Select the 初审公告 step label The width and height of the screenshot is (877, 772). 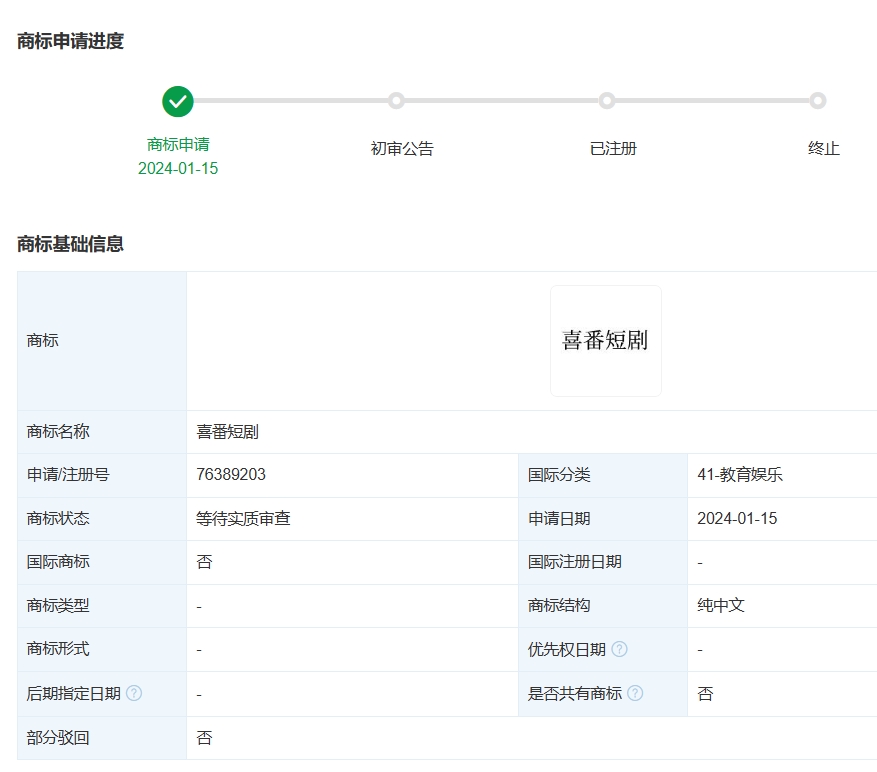pos(402,148)
